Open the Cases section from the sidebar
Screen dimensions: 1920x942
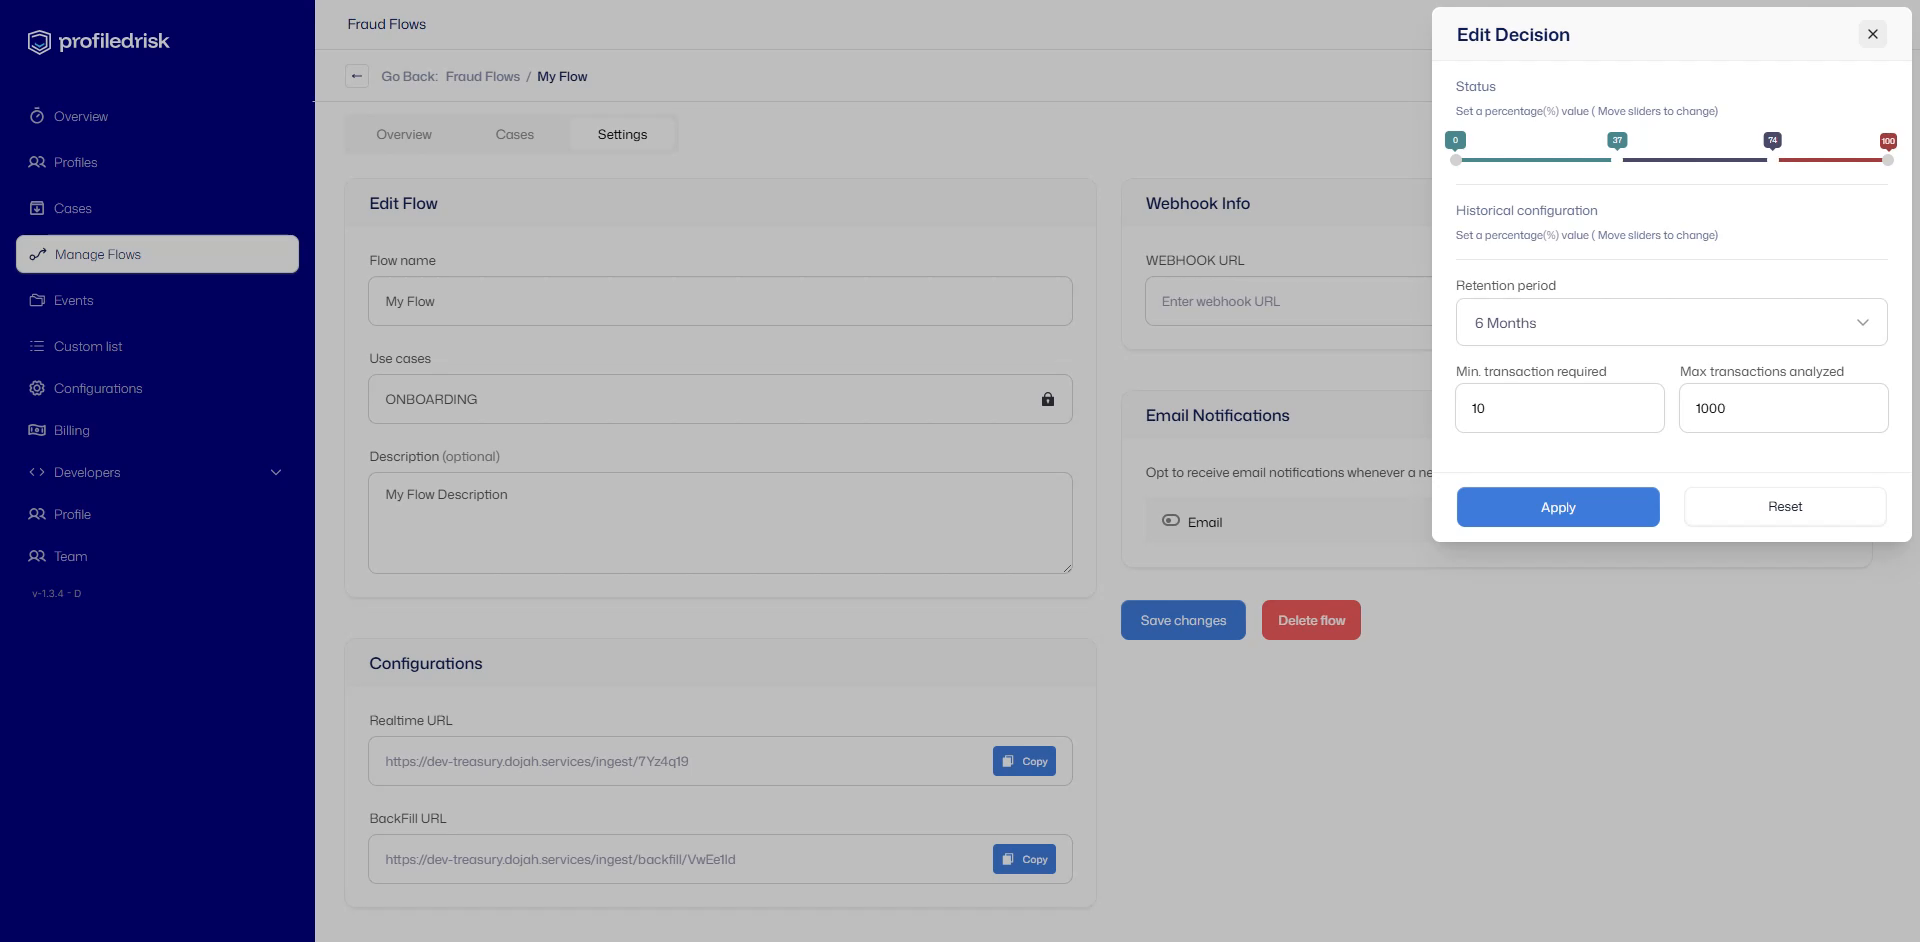36,208
